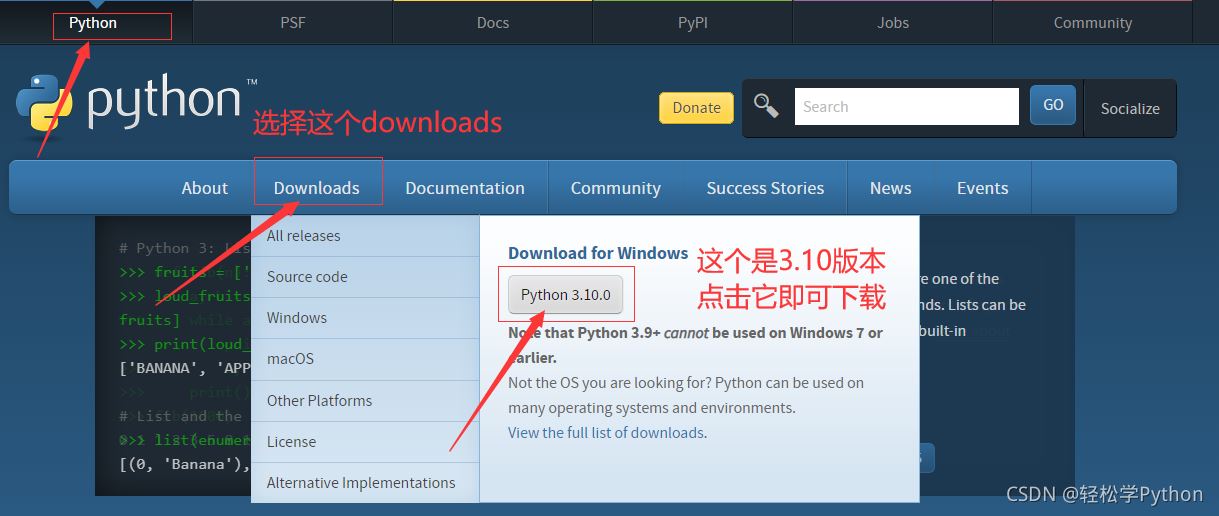This screenshot has width=1219, height=516.
Task: Open the Socialize dropdown
Action: pyautogui.click(x=1130, y=108)
